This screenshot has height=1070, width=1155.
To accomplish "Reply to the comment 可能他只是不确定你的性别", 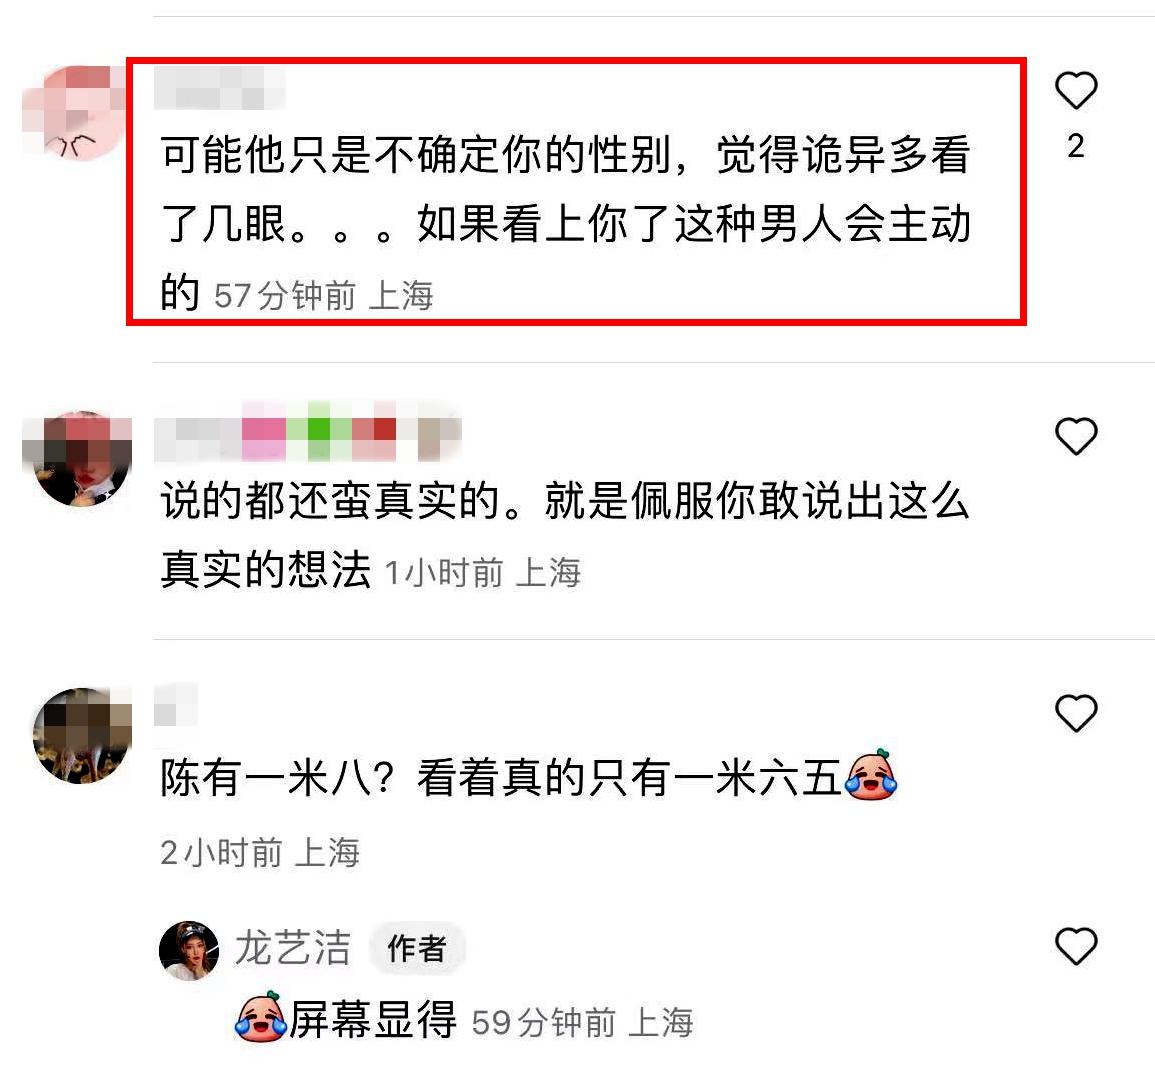I will click(566, 223).
